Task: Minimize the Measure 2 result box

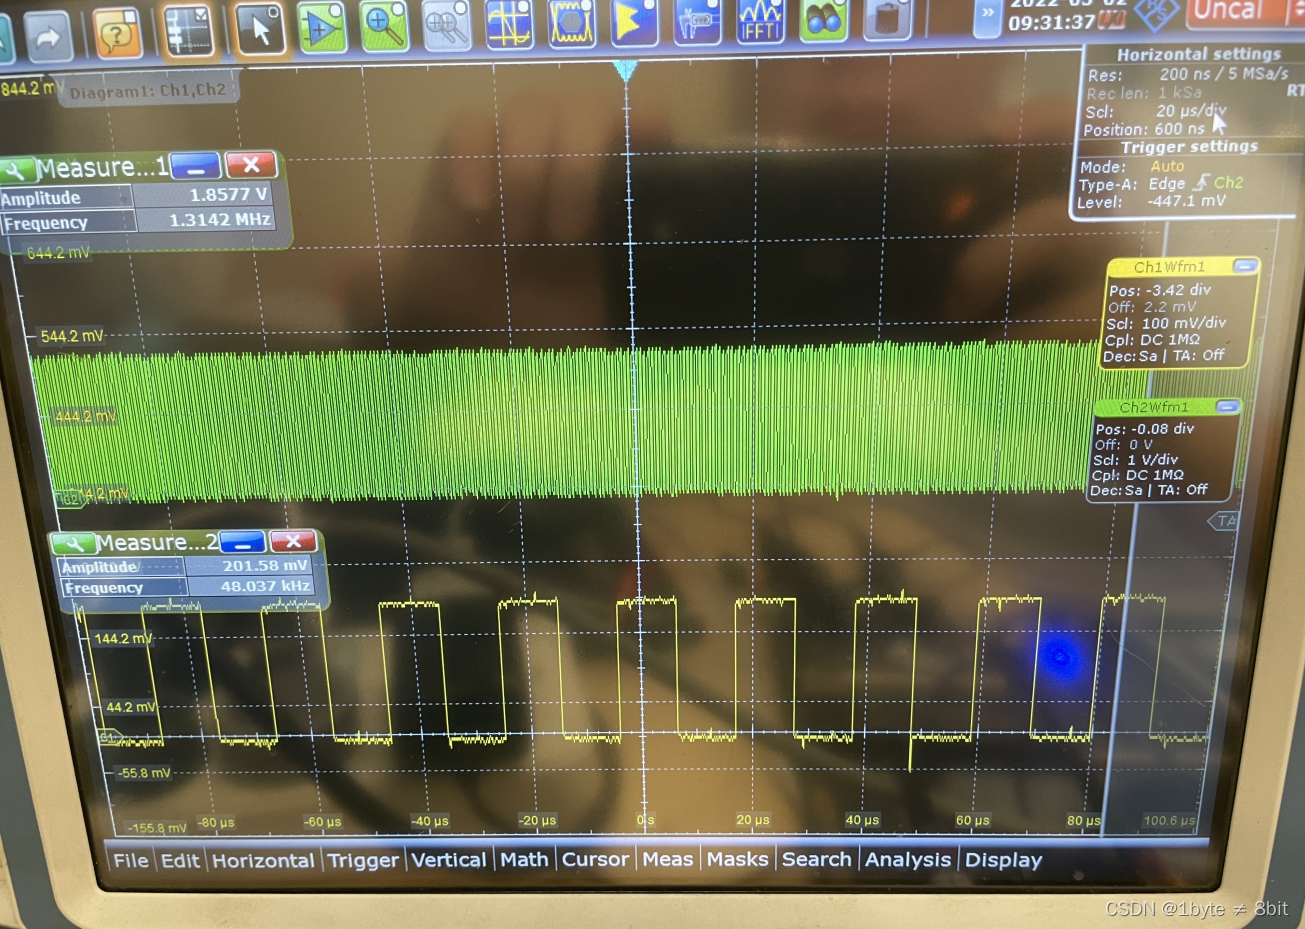Action: (242, 542)
